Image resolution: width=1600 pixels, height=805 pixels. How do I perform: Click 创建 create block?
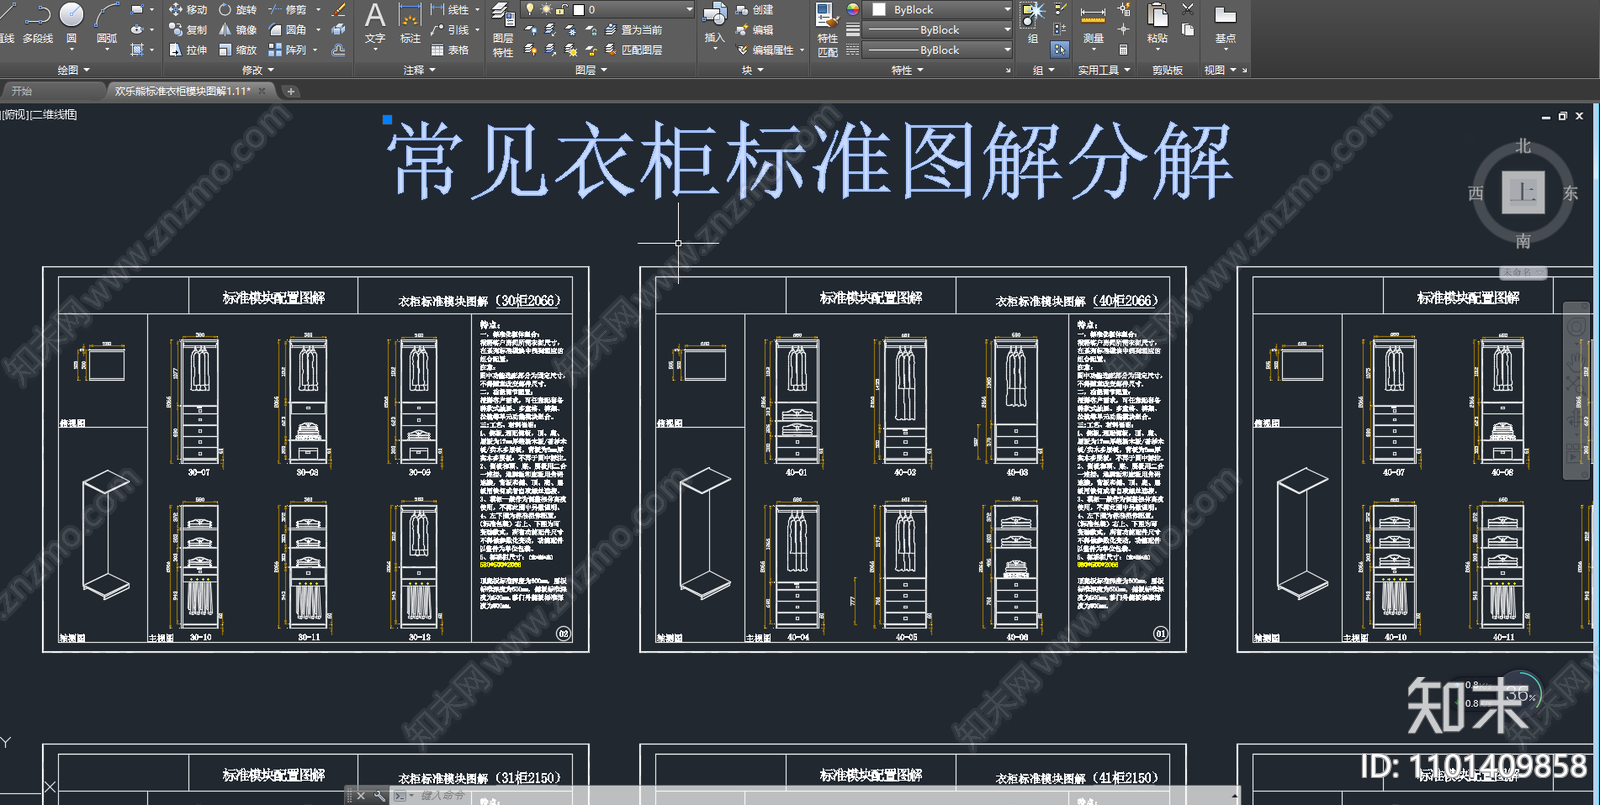pyautogui.click(x=755, y=9)
